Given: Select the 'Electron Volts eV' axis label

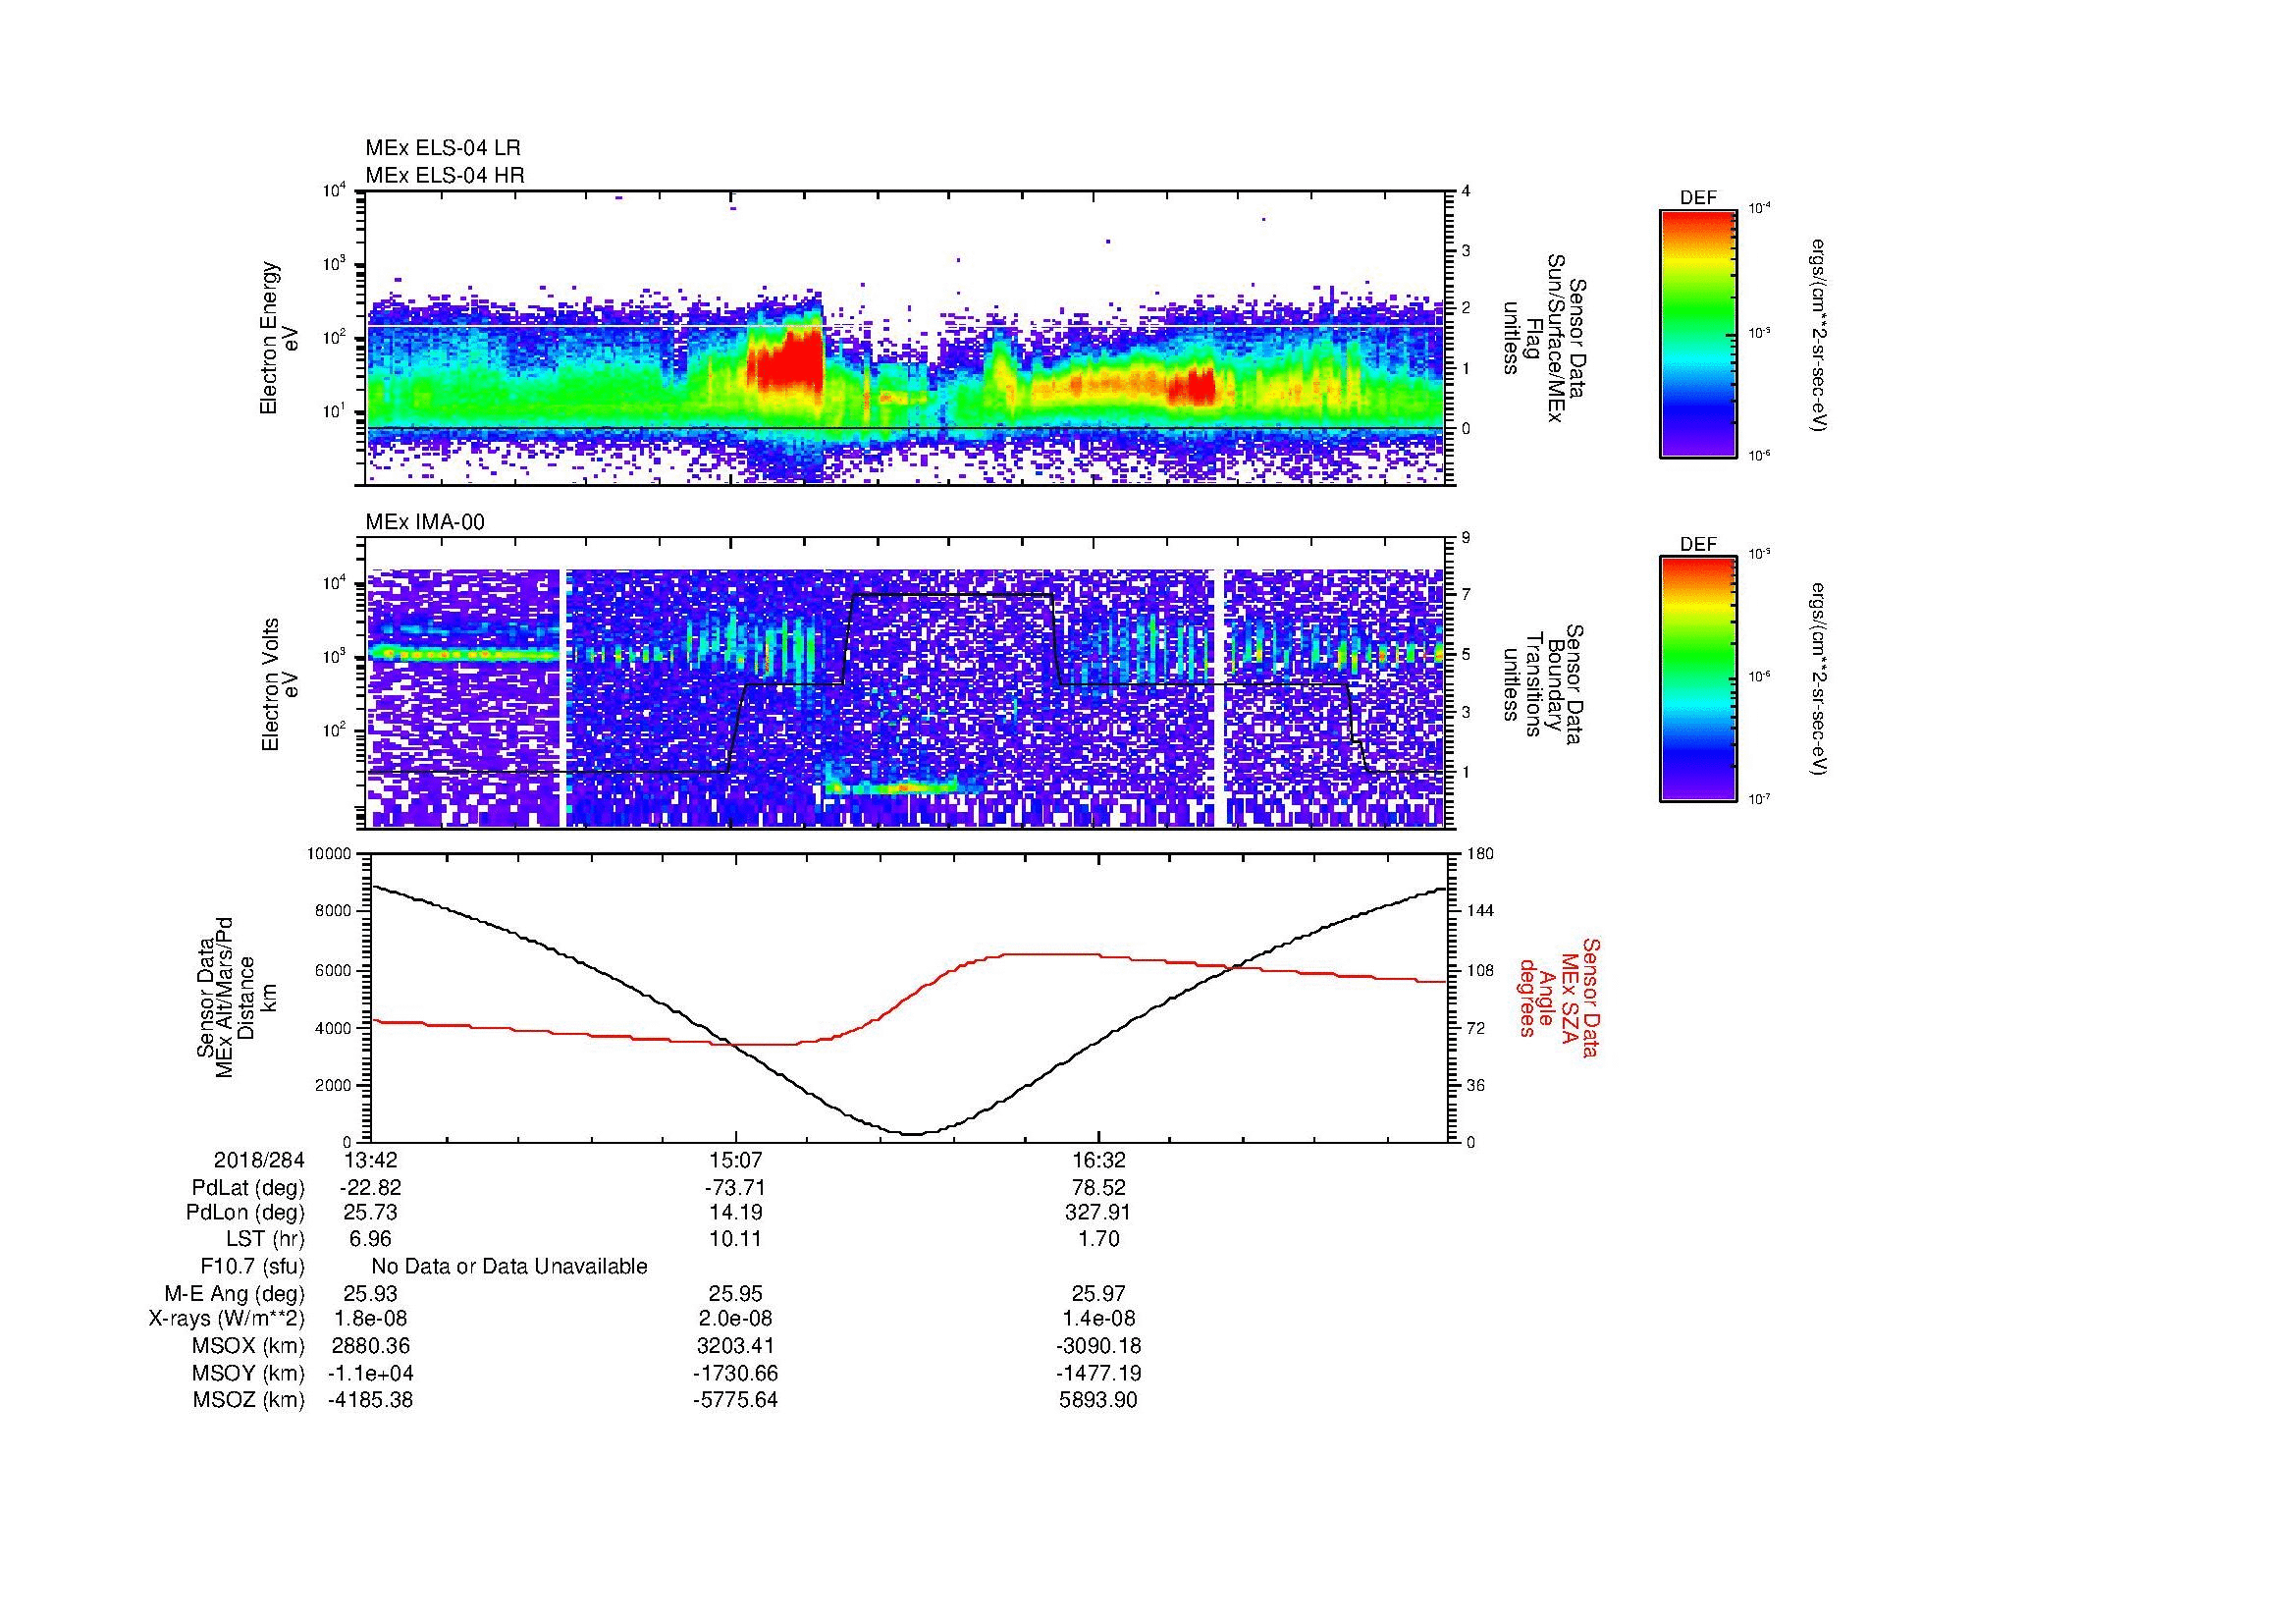Looking at the screenshot, I should tap(279, 684).
